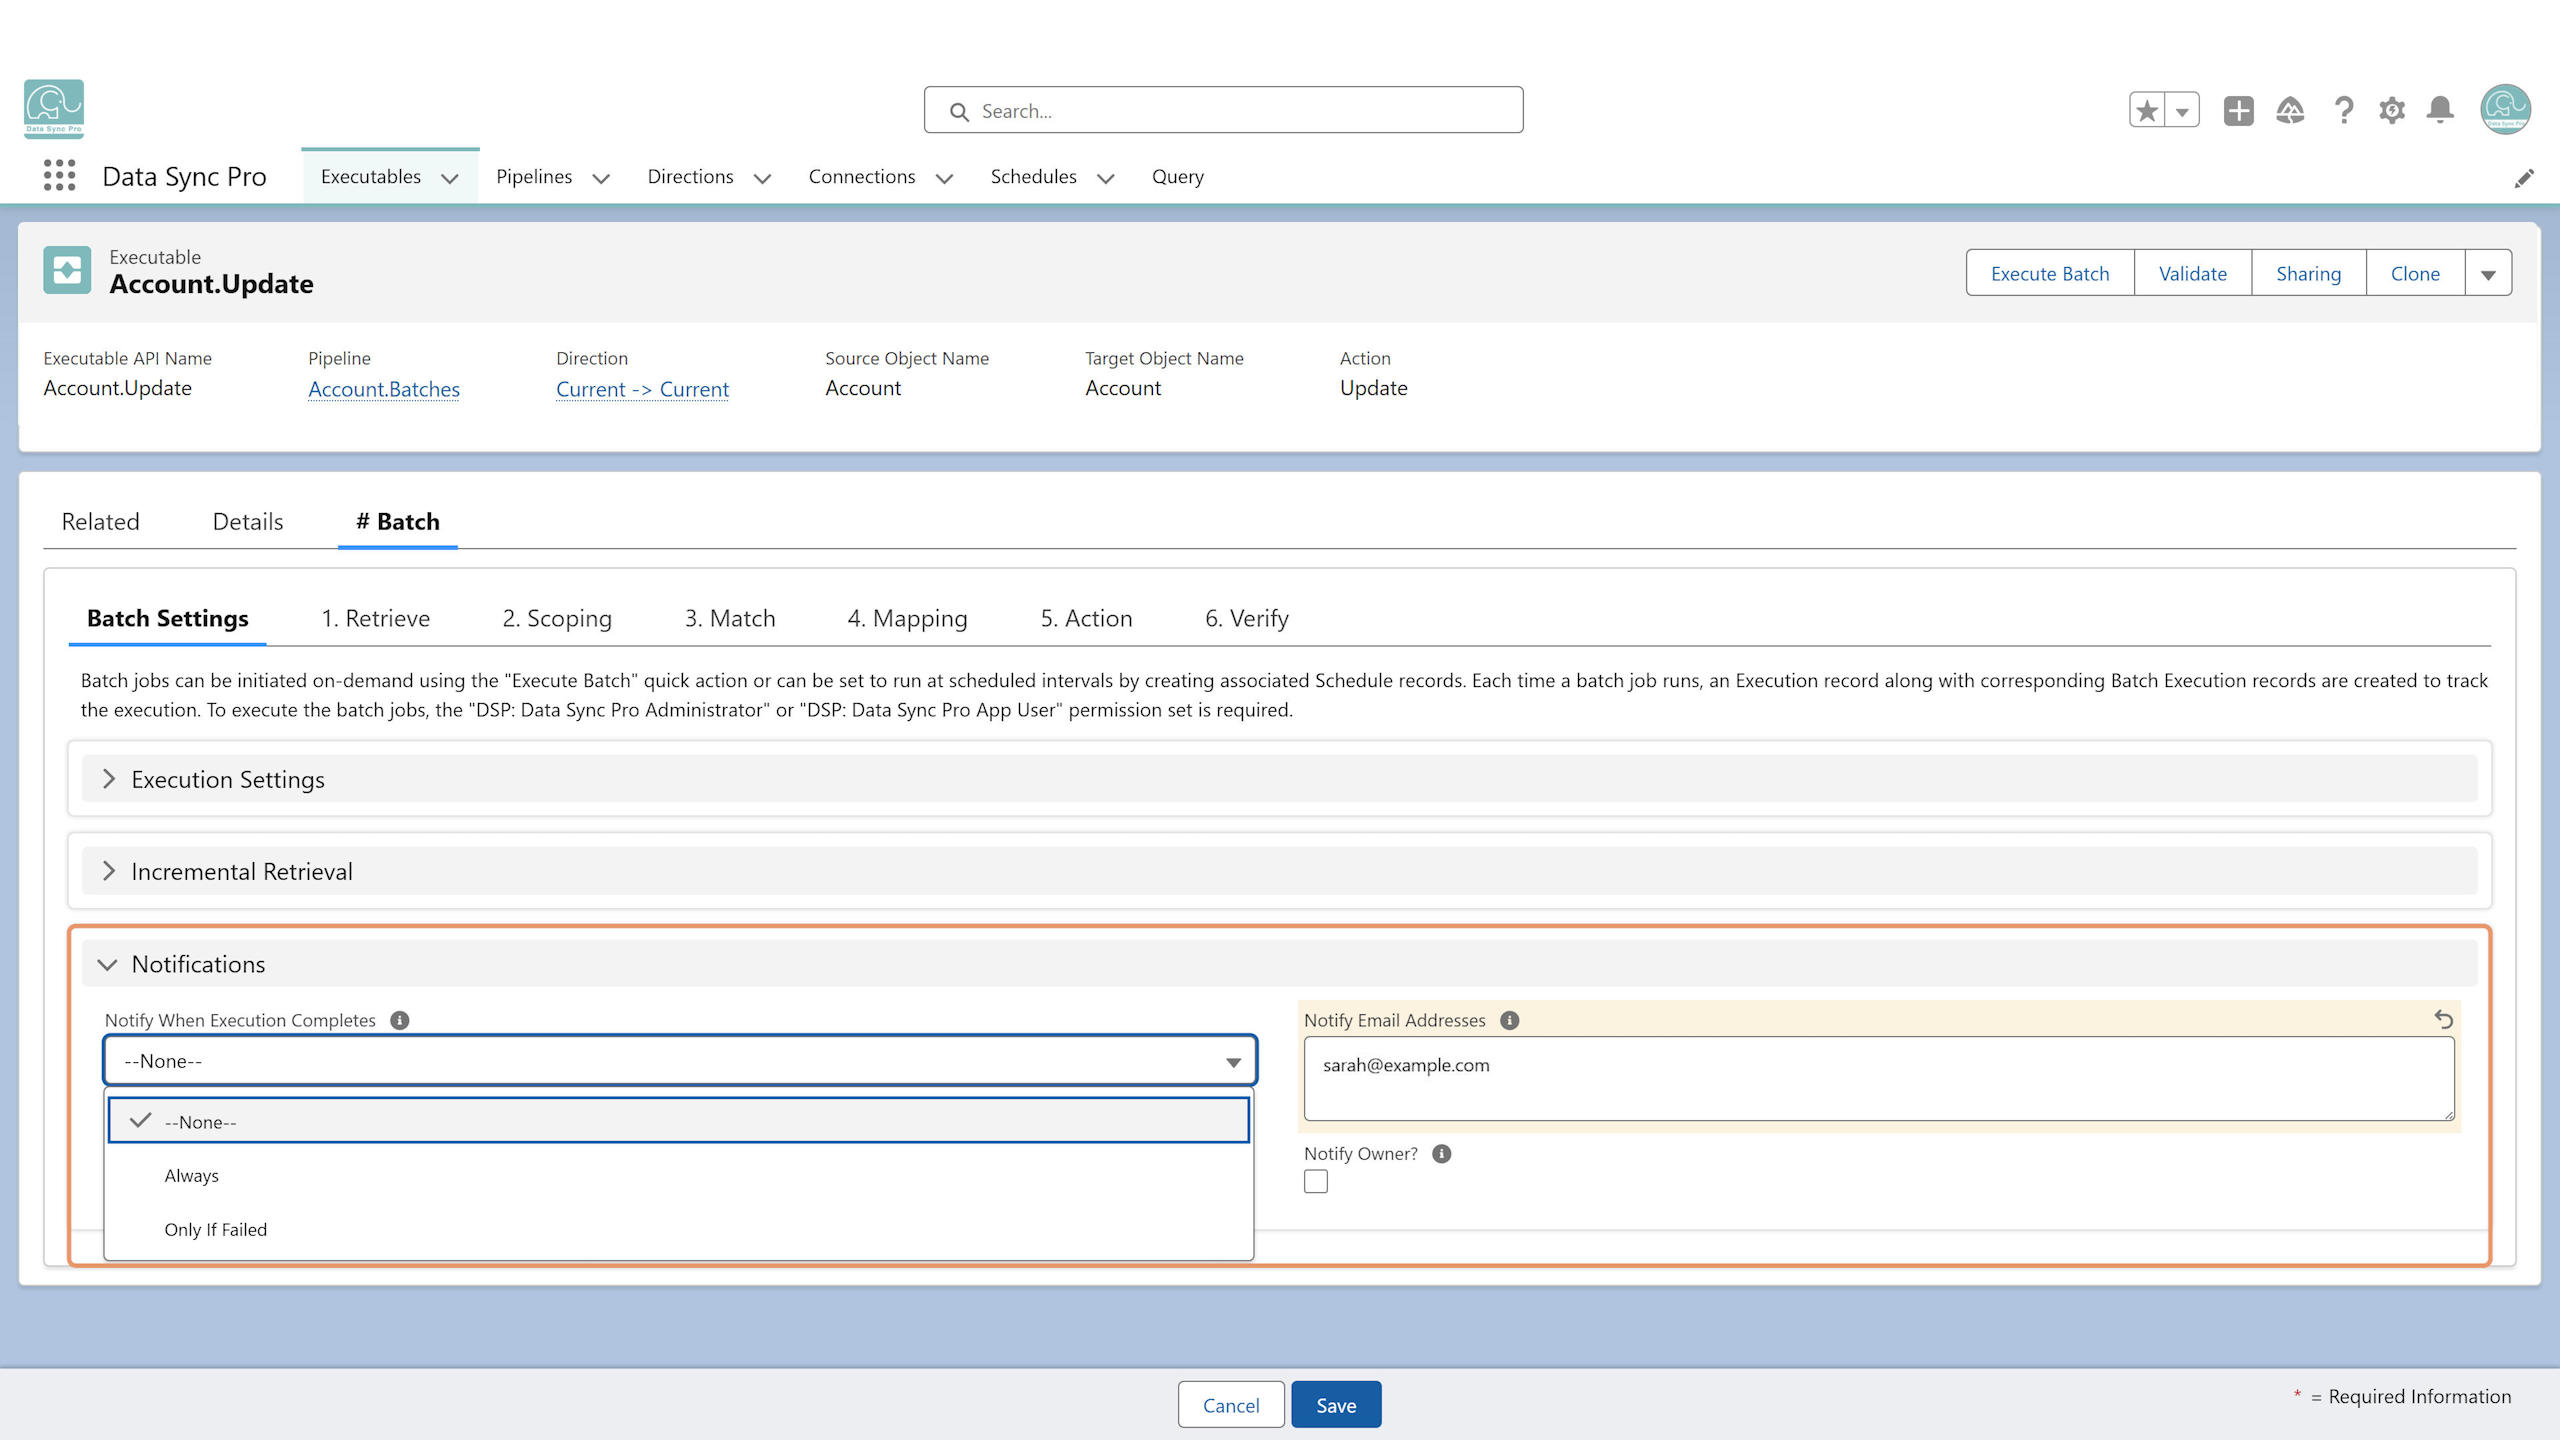Open the Details tab
The width and height of the screenshot is (2560, 1440).
click(248, 521)
